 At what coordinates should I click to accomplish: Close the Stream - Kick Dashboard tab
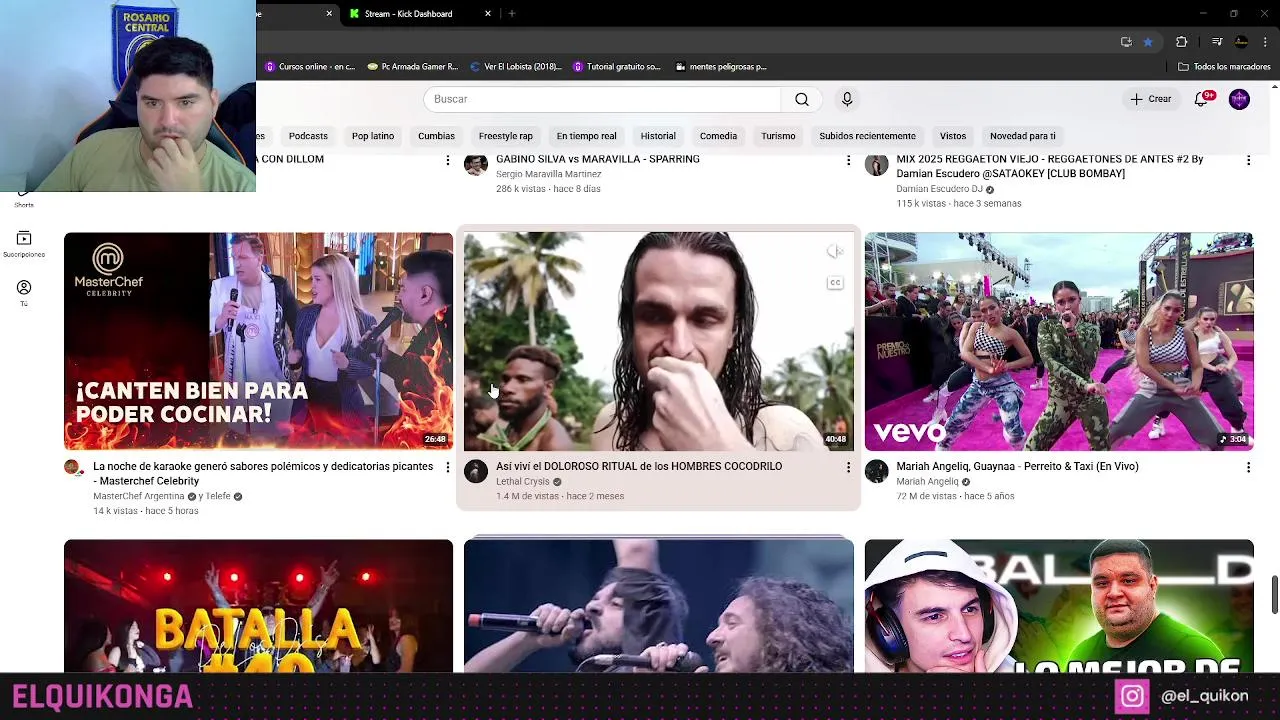click(x=488, y=14)
